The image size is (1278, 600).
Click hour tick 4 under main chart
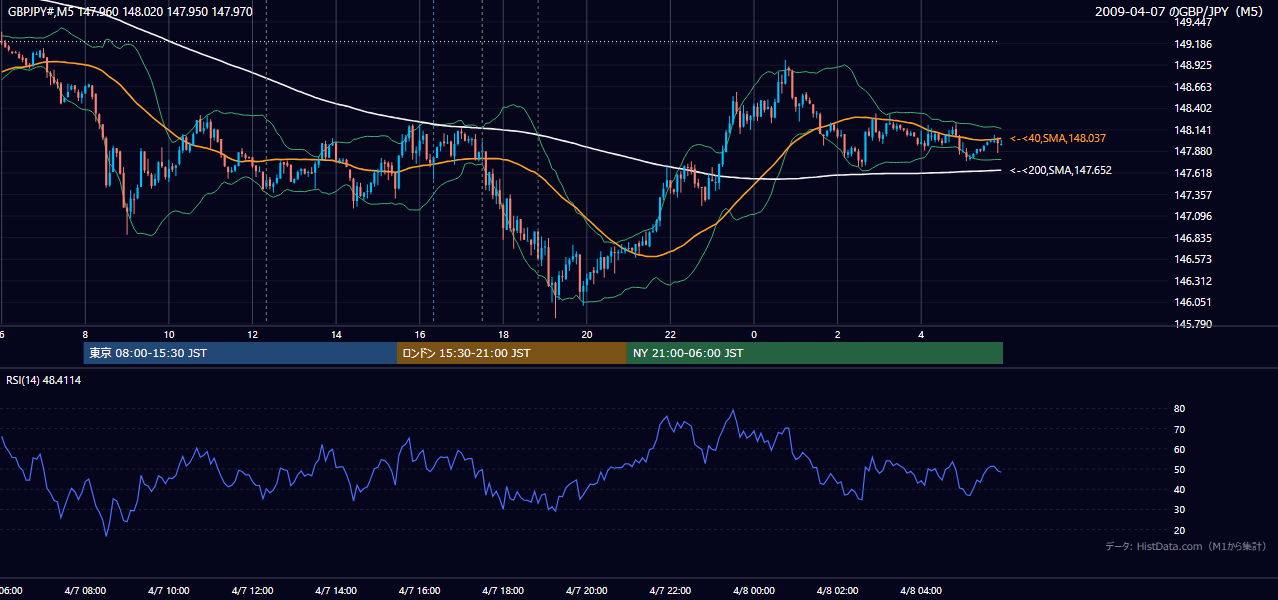(921, 334)
